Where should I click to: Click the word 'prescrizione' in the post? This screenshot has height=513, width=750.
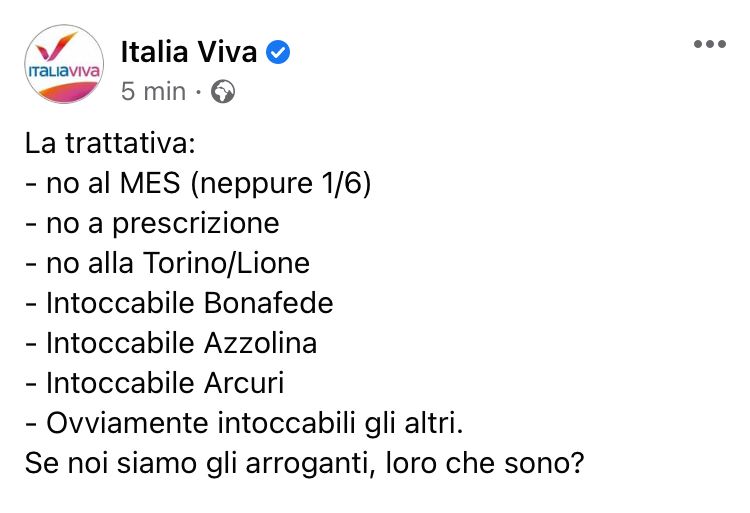(196, 224)
